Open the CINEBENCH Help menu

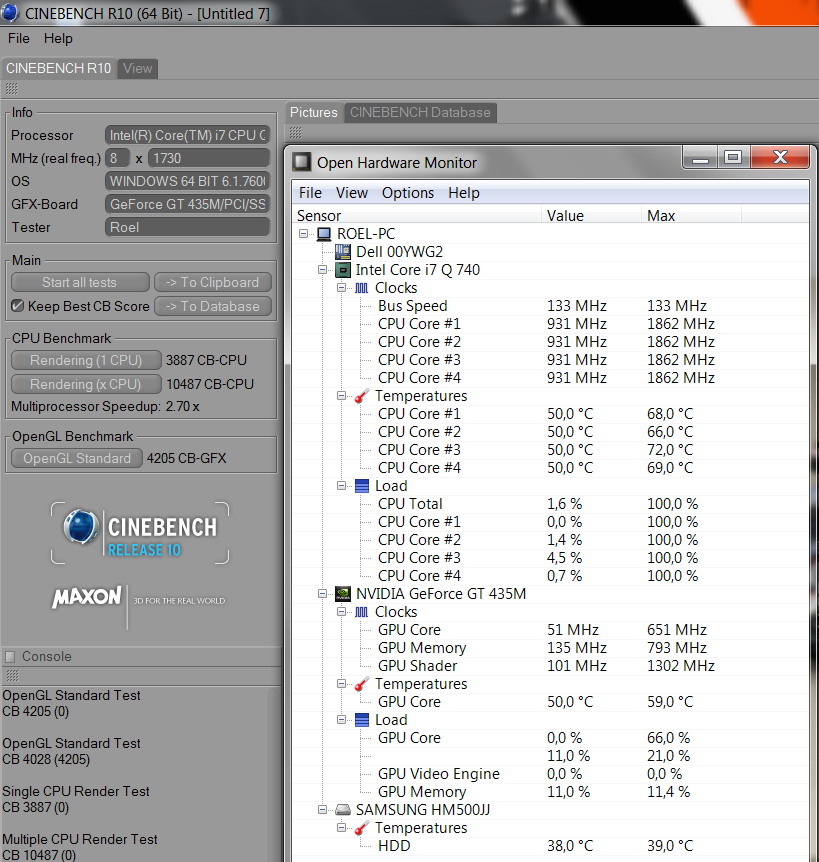click(58, 38)
